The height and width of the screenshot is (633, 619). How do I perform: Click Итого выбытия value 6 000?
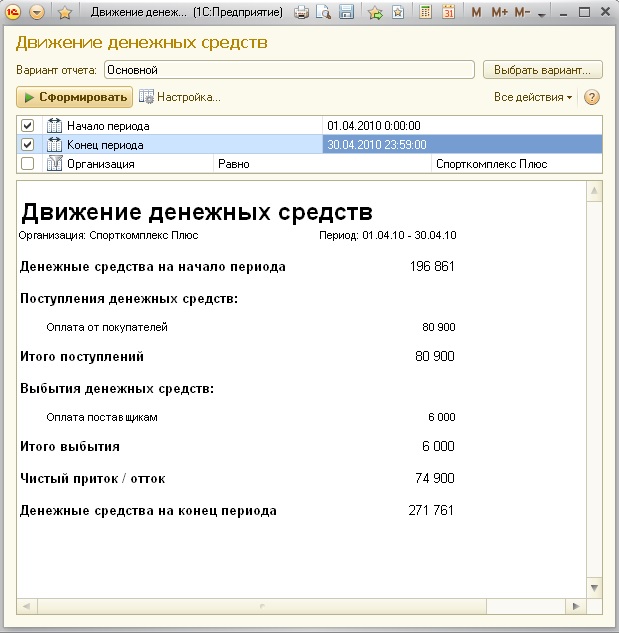tap(438, 446)
